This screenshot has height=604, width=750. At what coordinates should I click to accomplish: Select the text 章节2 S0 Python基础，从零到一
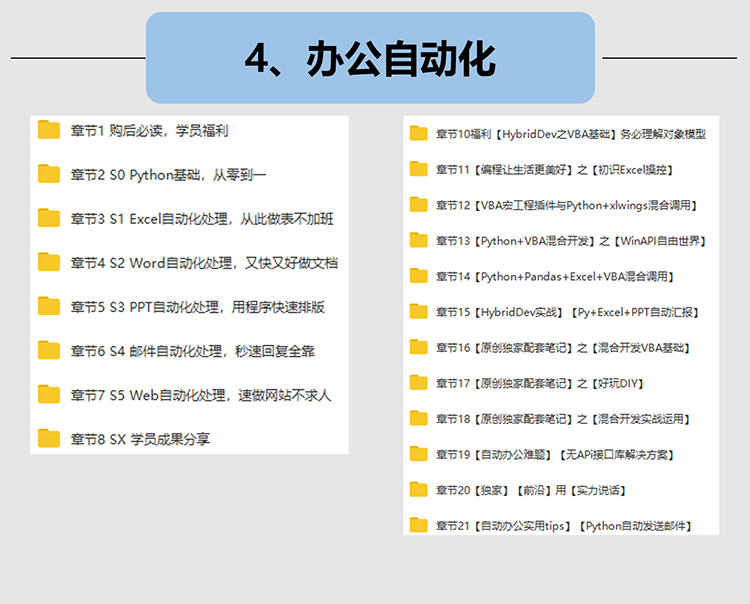click(x=168, y=175)
